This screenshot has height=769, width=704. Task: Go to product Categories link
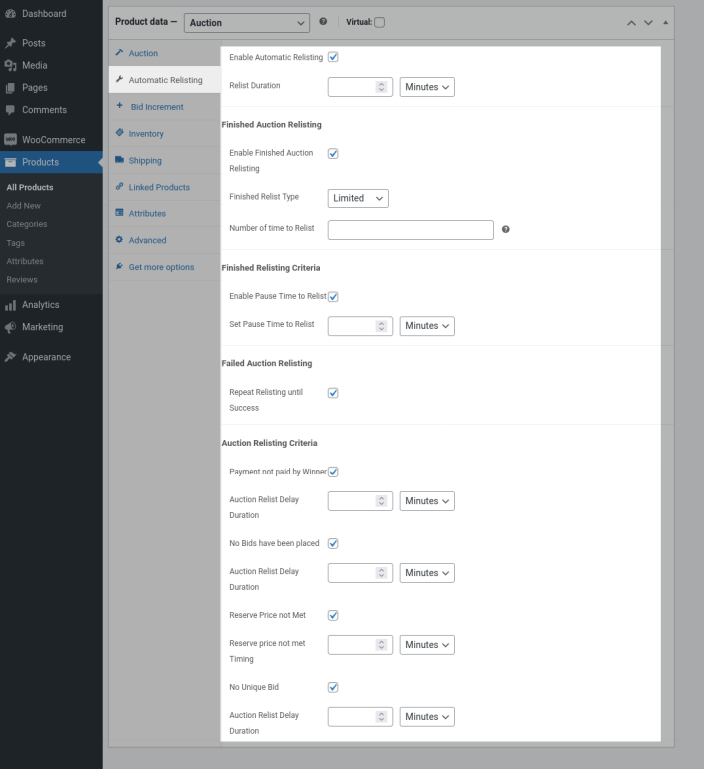[27, 224]
